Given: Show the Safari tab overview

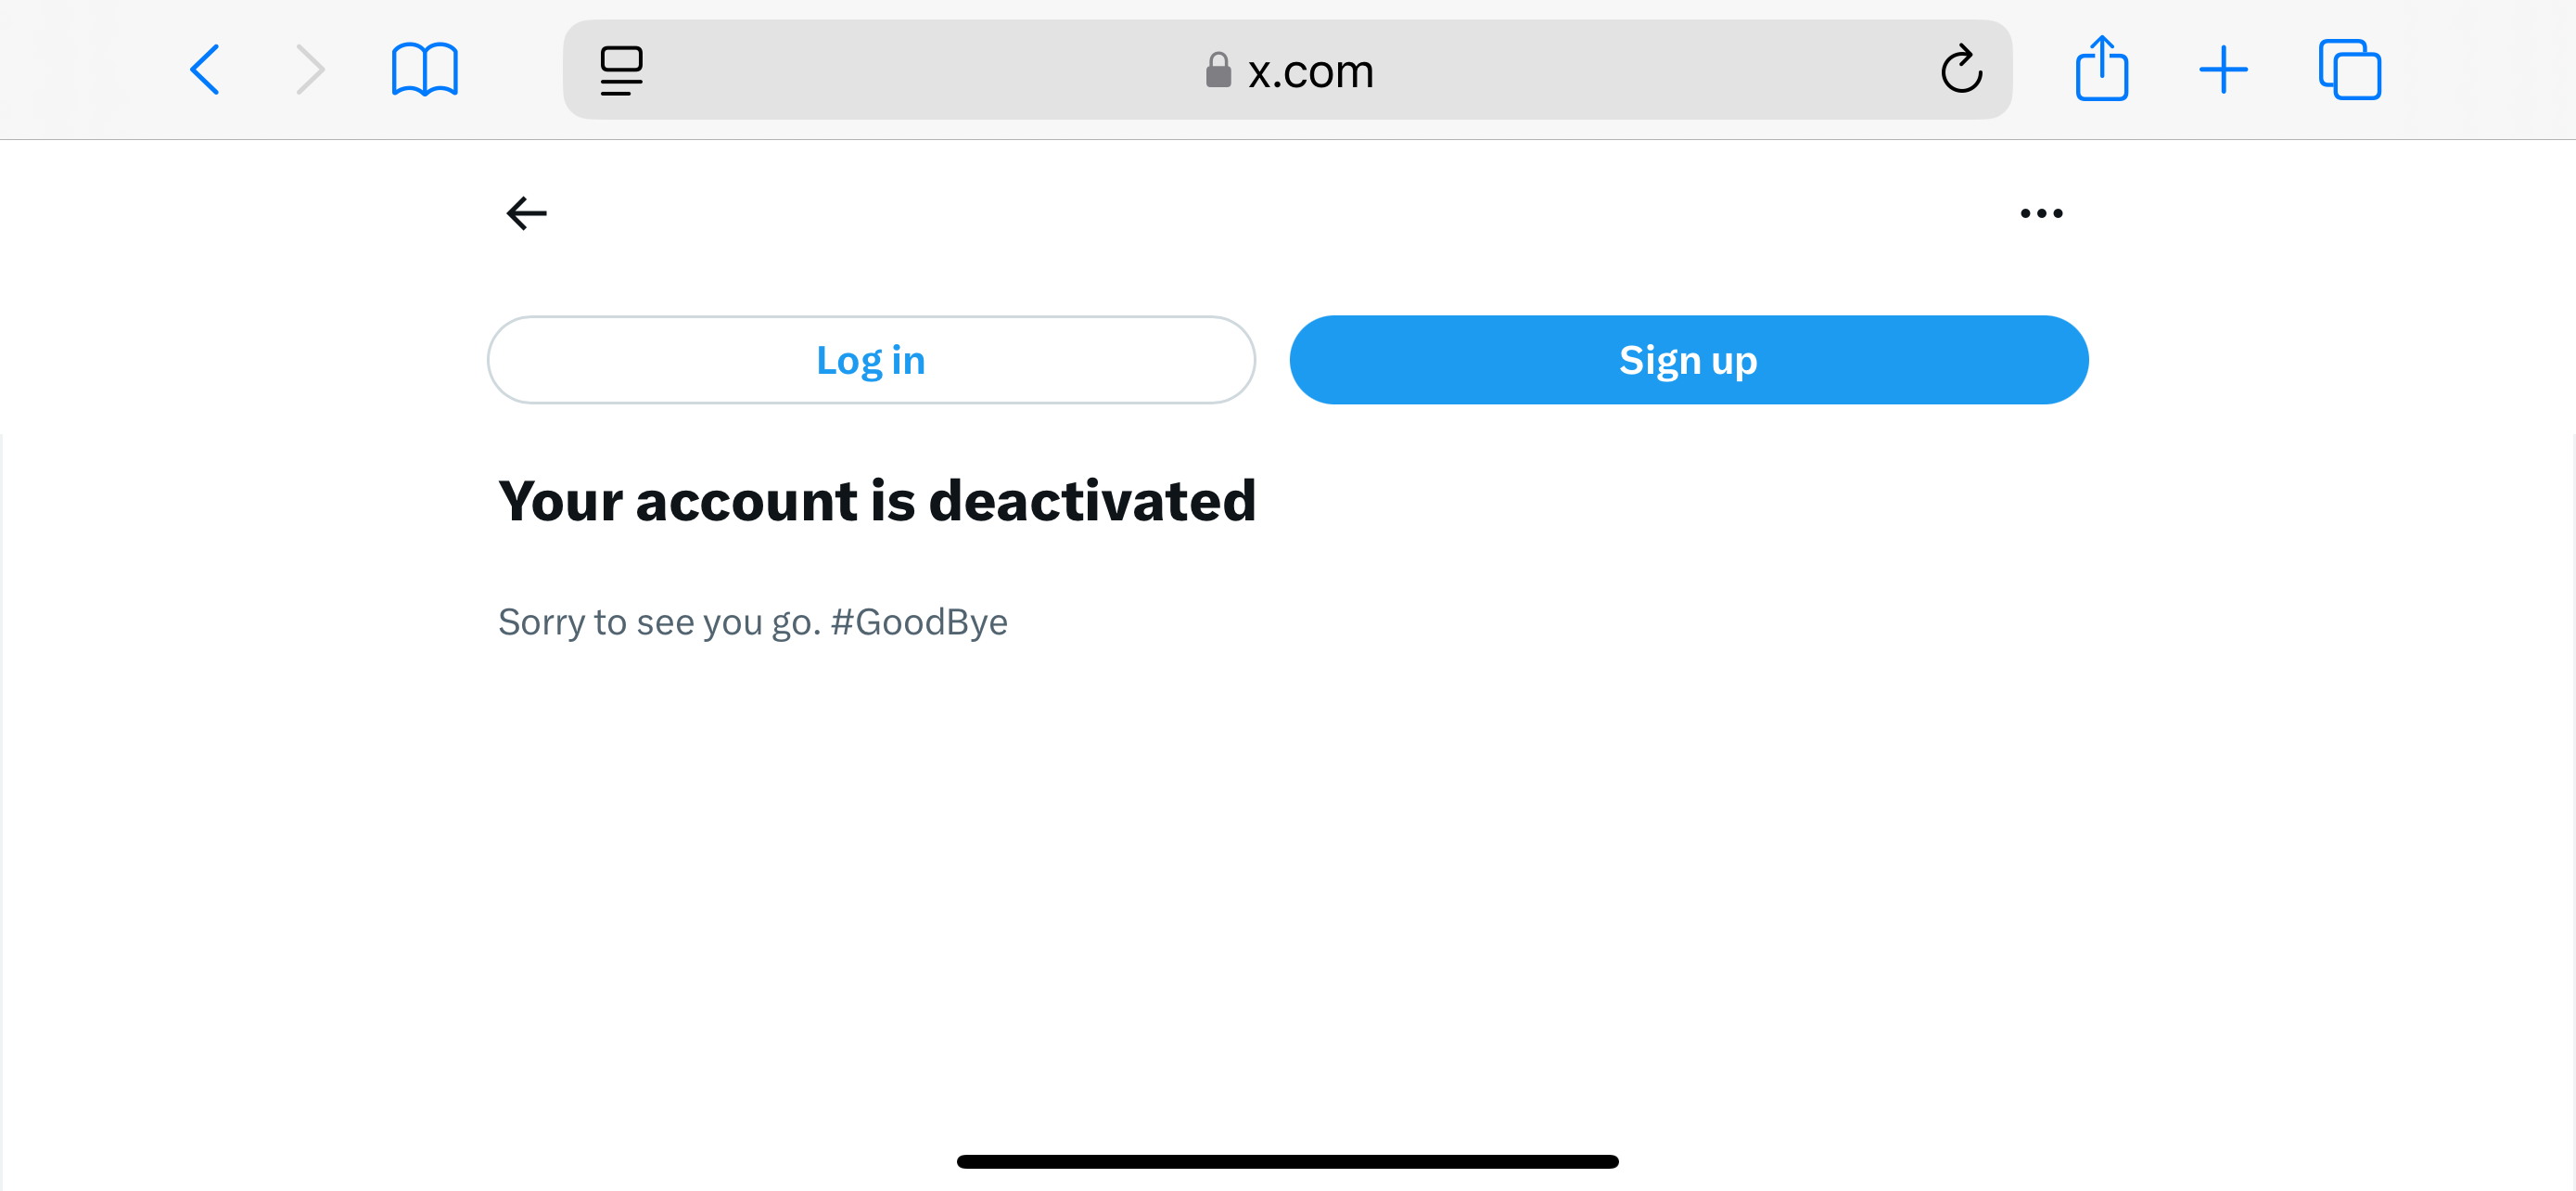Looking at the screenshot, I should tap(2350, 70).
